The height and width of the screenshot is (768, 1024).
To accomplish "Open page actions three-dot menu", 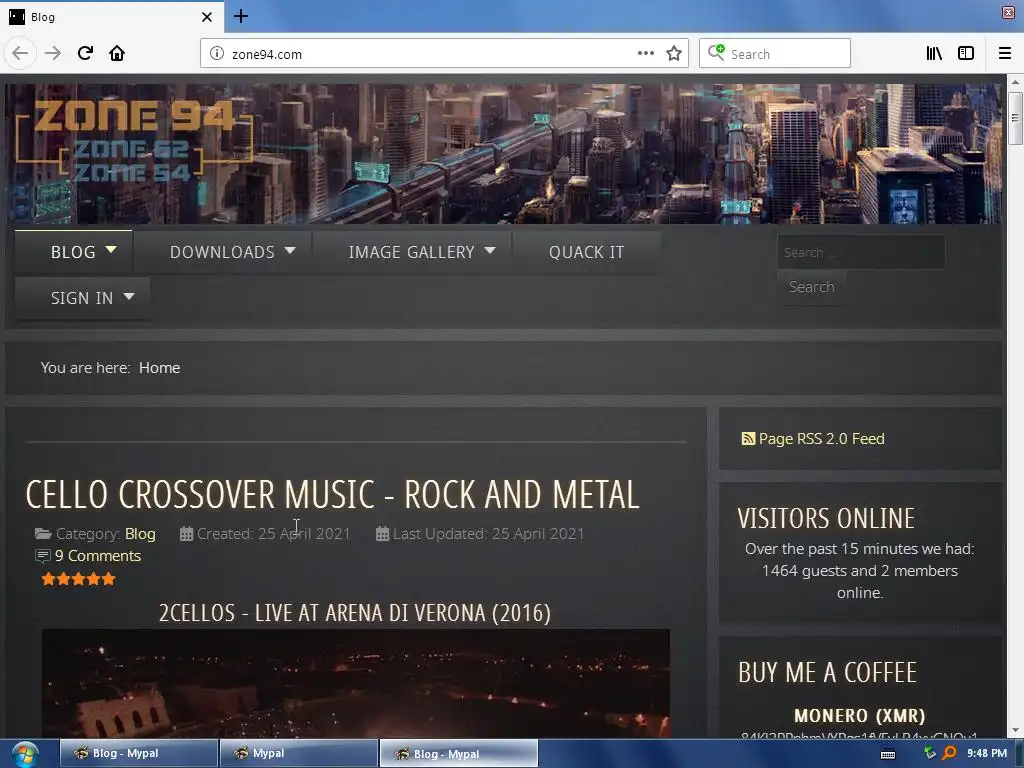I will pos(645,54).
